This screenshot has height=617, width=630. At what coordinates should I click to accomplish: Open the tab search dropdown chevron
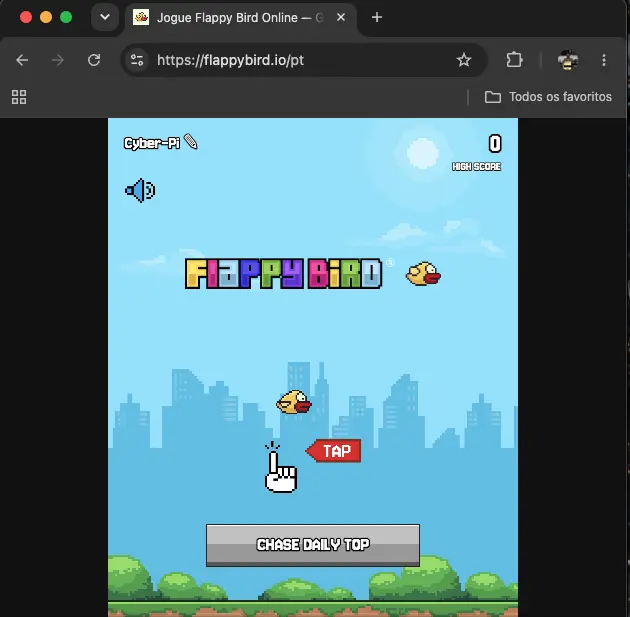(x=105, y=17)
